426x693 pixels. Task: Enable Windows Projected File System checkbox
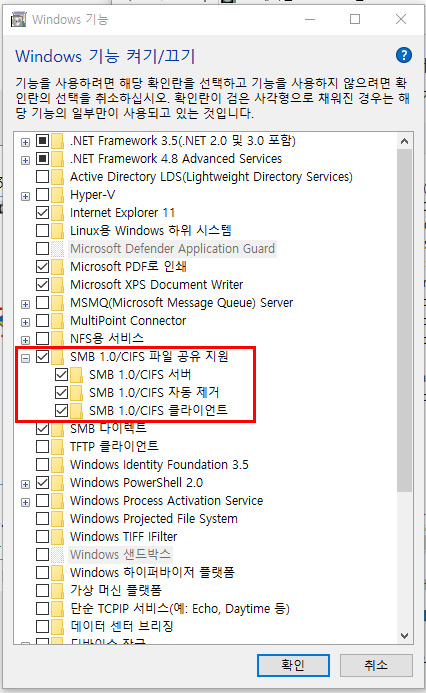42,518
